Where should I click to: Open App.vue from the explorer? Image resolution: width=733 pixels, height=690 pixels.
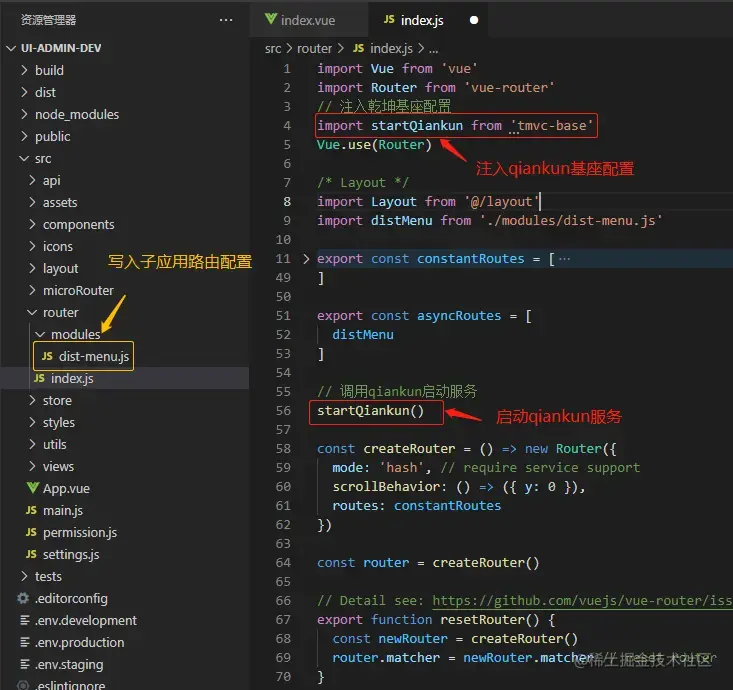[x=66, y=489]
